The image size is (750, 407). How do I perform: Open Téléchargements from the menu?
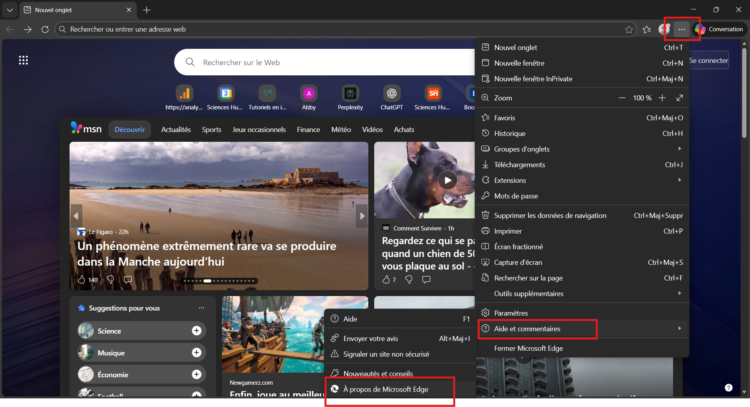[x=583, y=165]
